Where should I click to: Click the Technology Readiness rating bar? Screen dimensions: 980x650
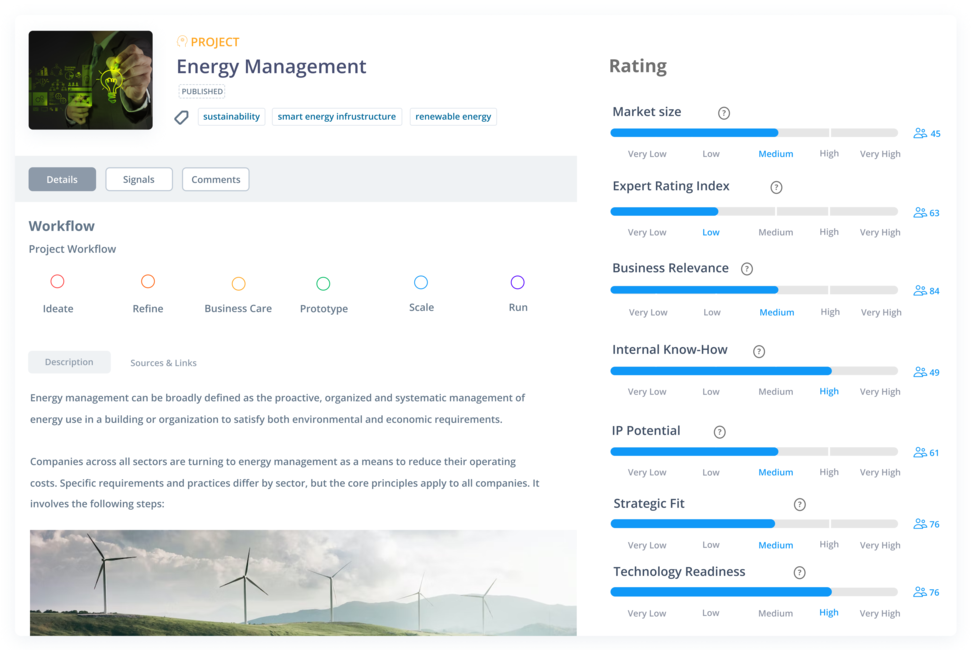754,592
